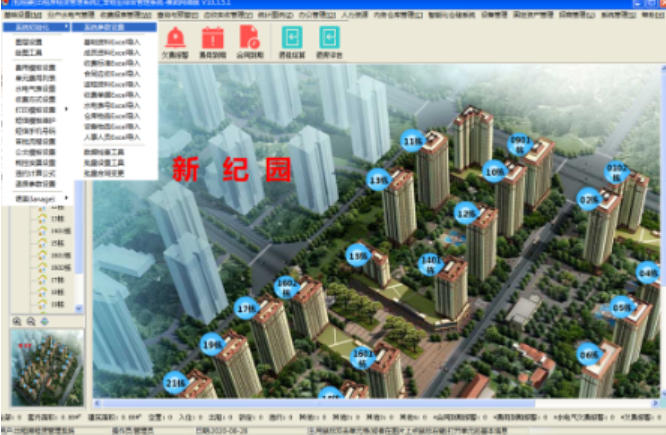Choose 数据检查工具 from the submenu
666x435 pixels.
pyautogui.click(x=104, y=152)
